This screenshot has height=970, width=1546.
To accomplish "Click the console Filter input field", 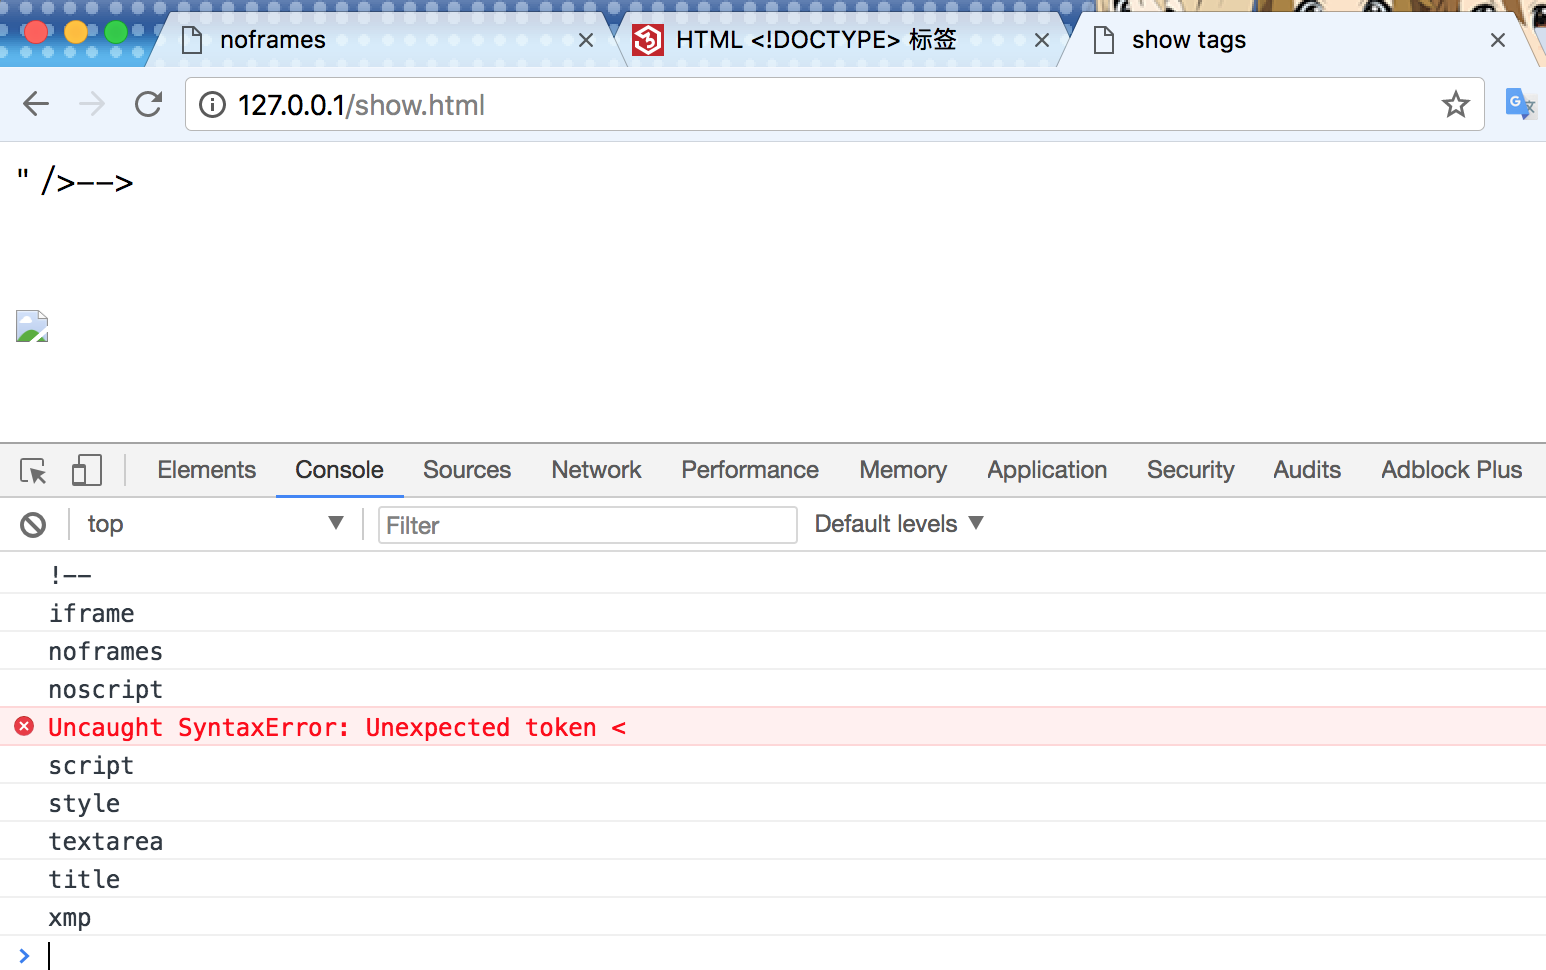I will click(x=587, y=525).
